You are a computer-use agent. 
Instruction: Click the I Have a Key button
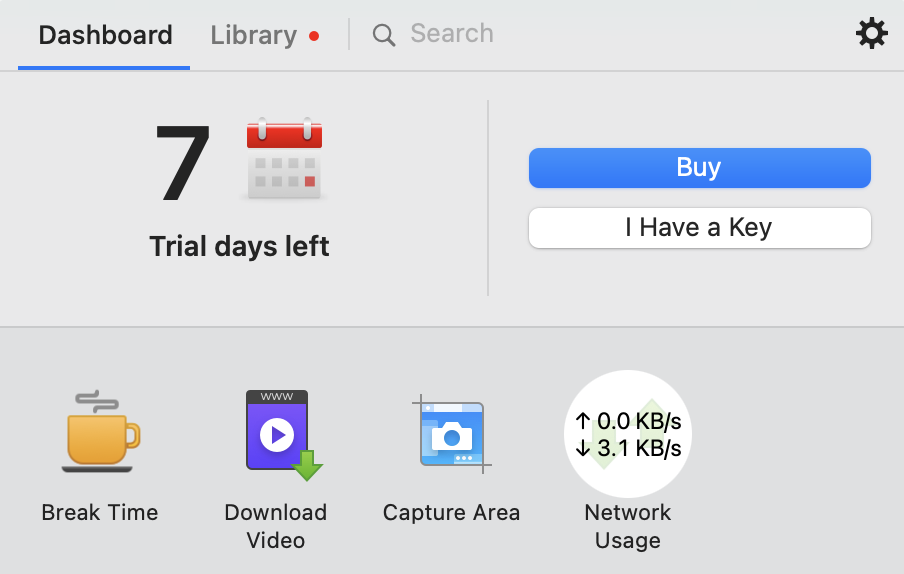tap(699, 228)
